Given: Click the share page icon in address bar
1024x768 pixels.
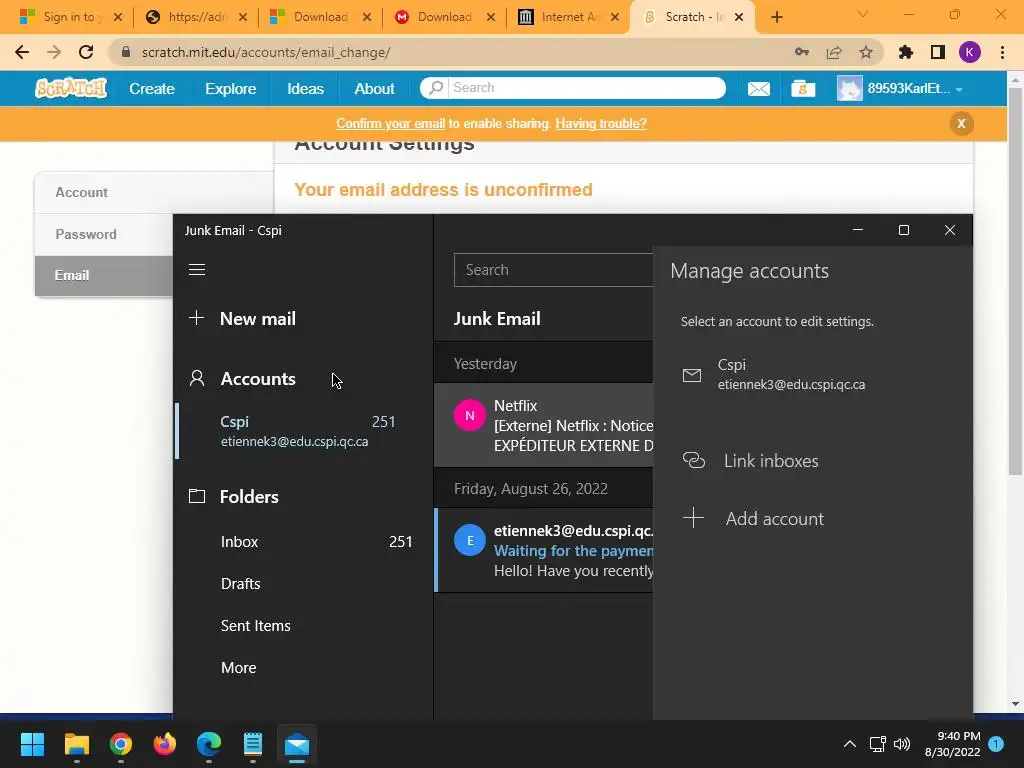Looking at the screenshot, I should coord(834,52).
